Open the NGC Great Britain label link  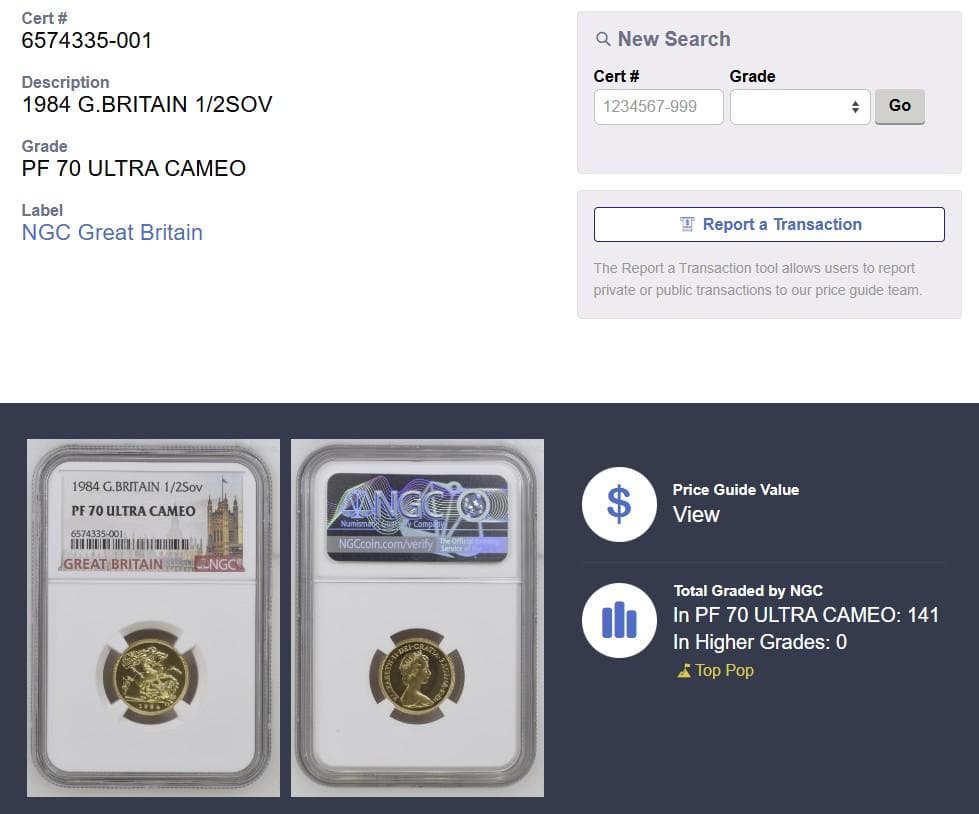point(112,232)
